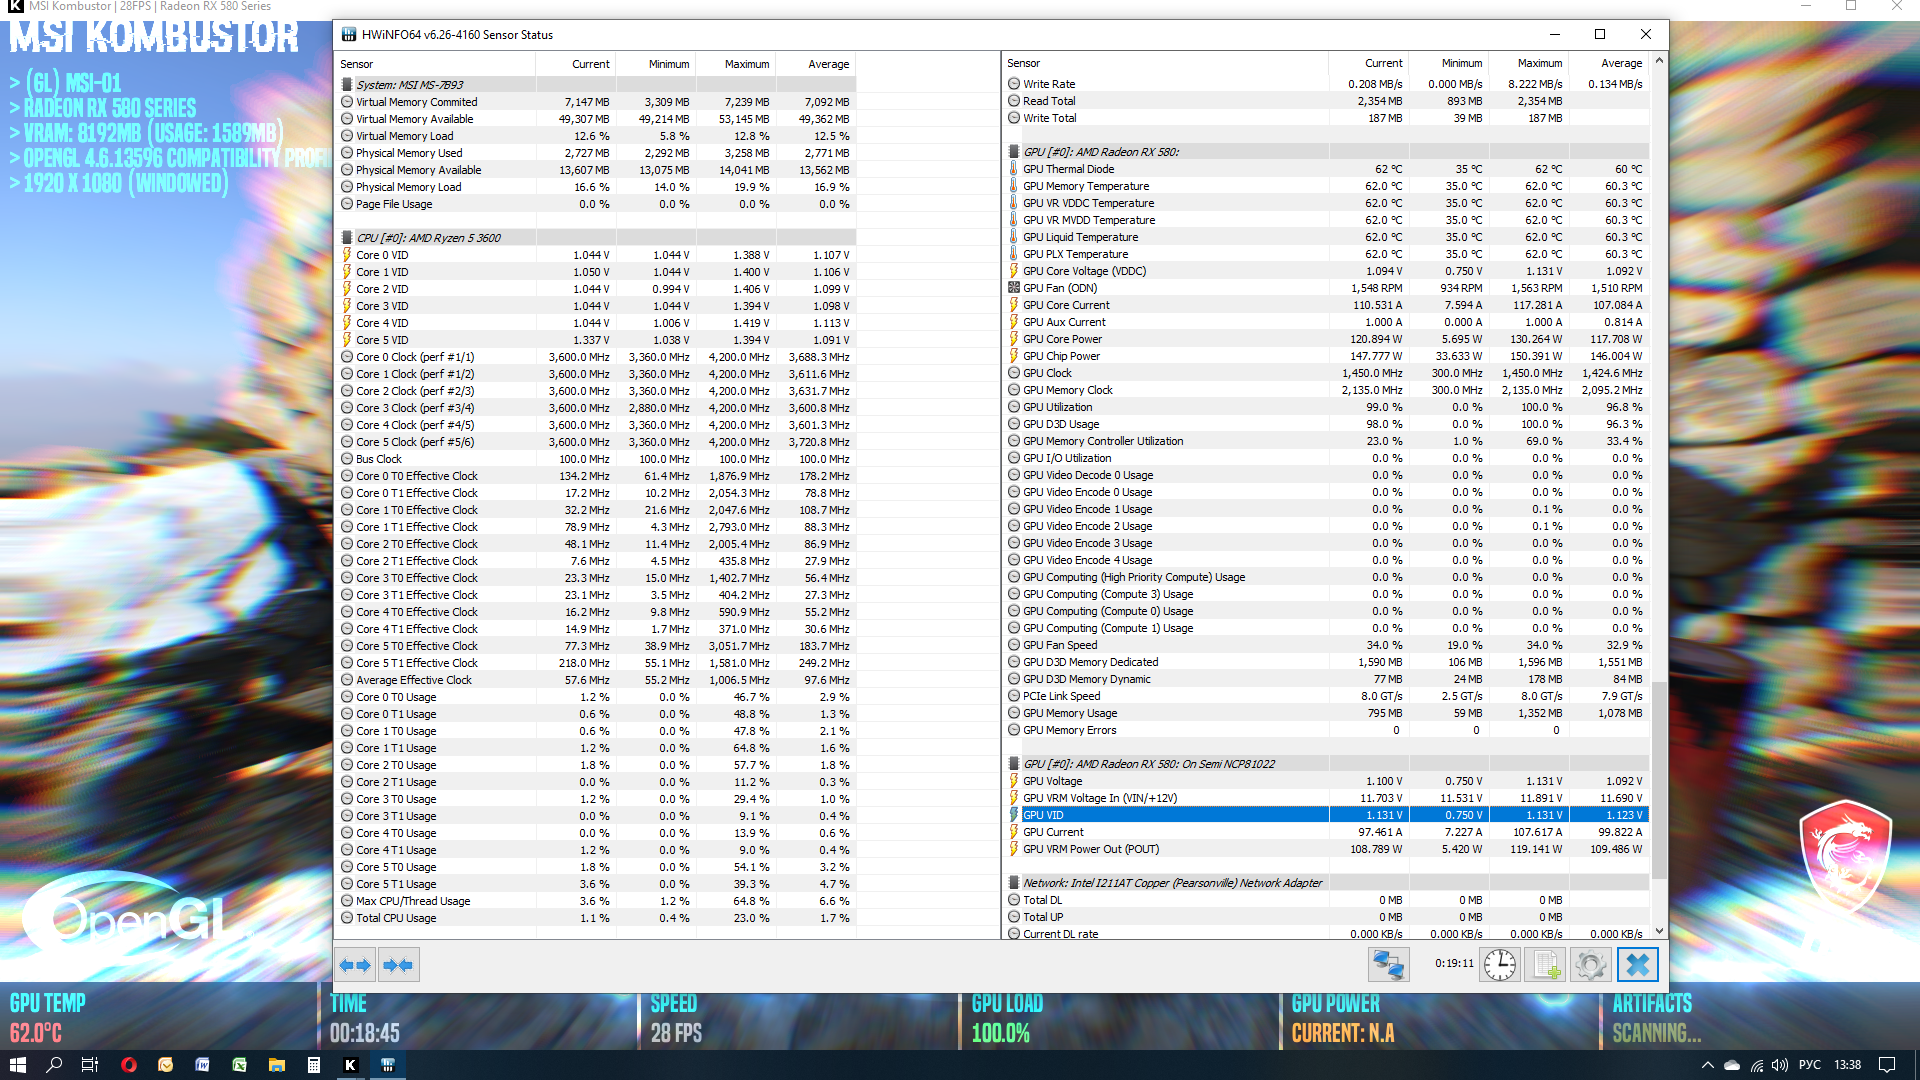Open HWiNFO sensor settings gear
1920x1080 pixels.
[x=1590, y=965]
